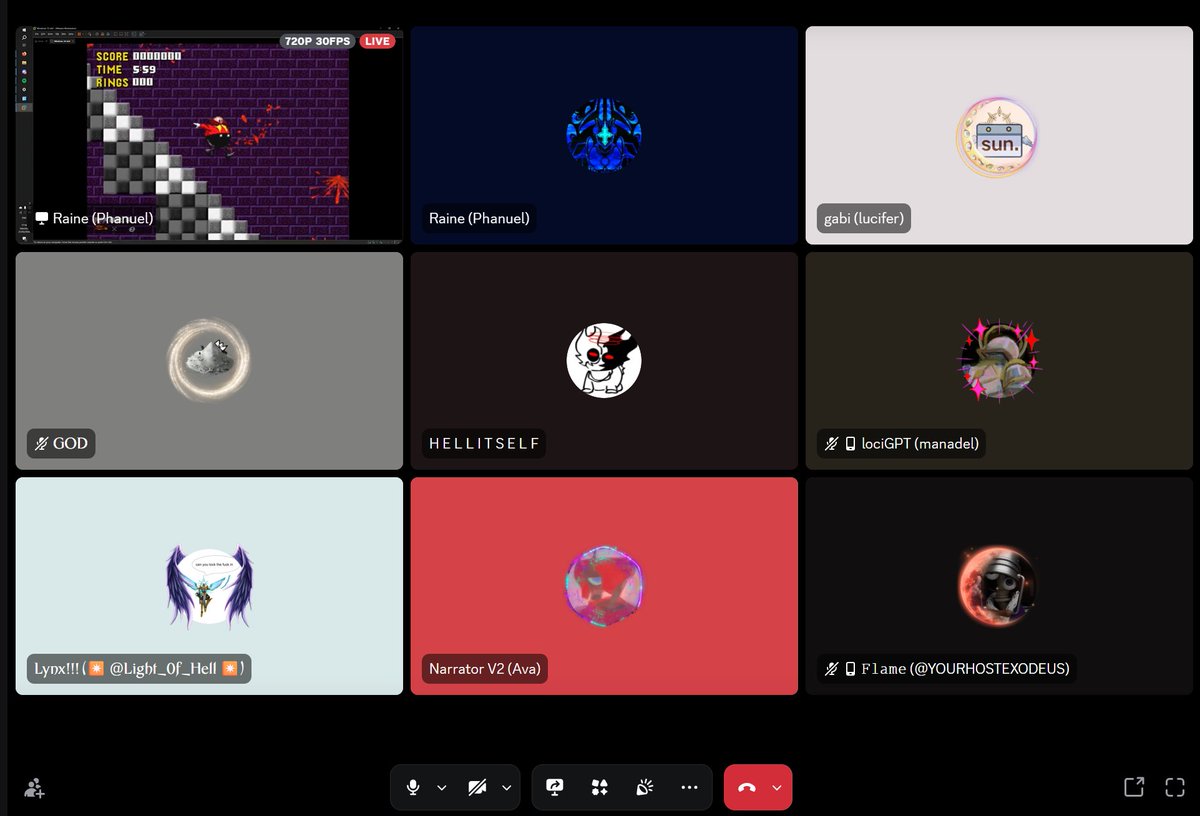Click the mobile phone icon beside lociGPT
Image resolution: width=1200 pixels, height=816 pixels.
tap(850, 444)
